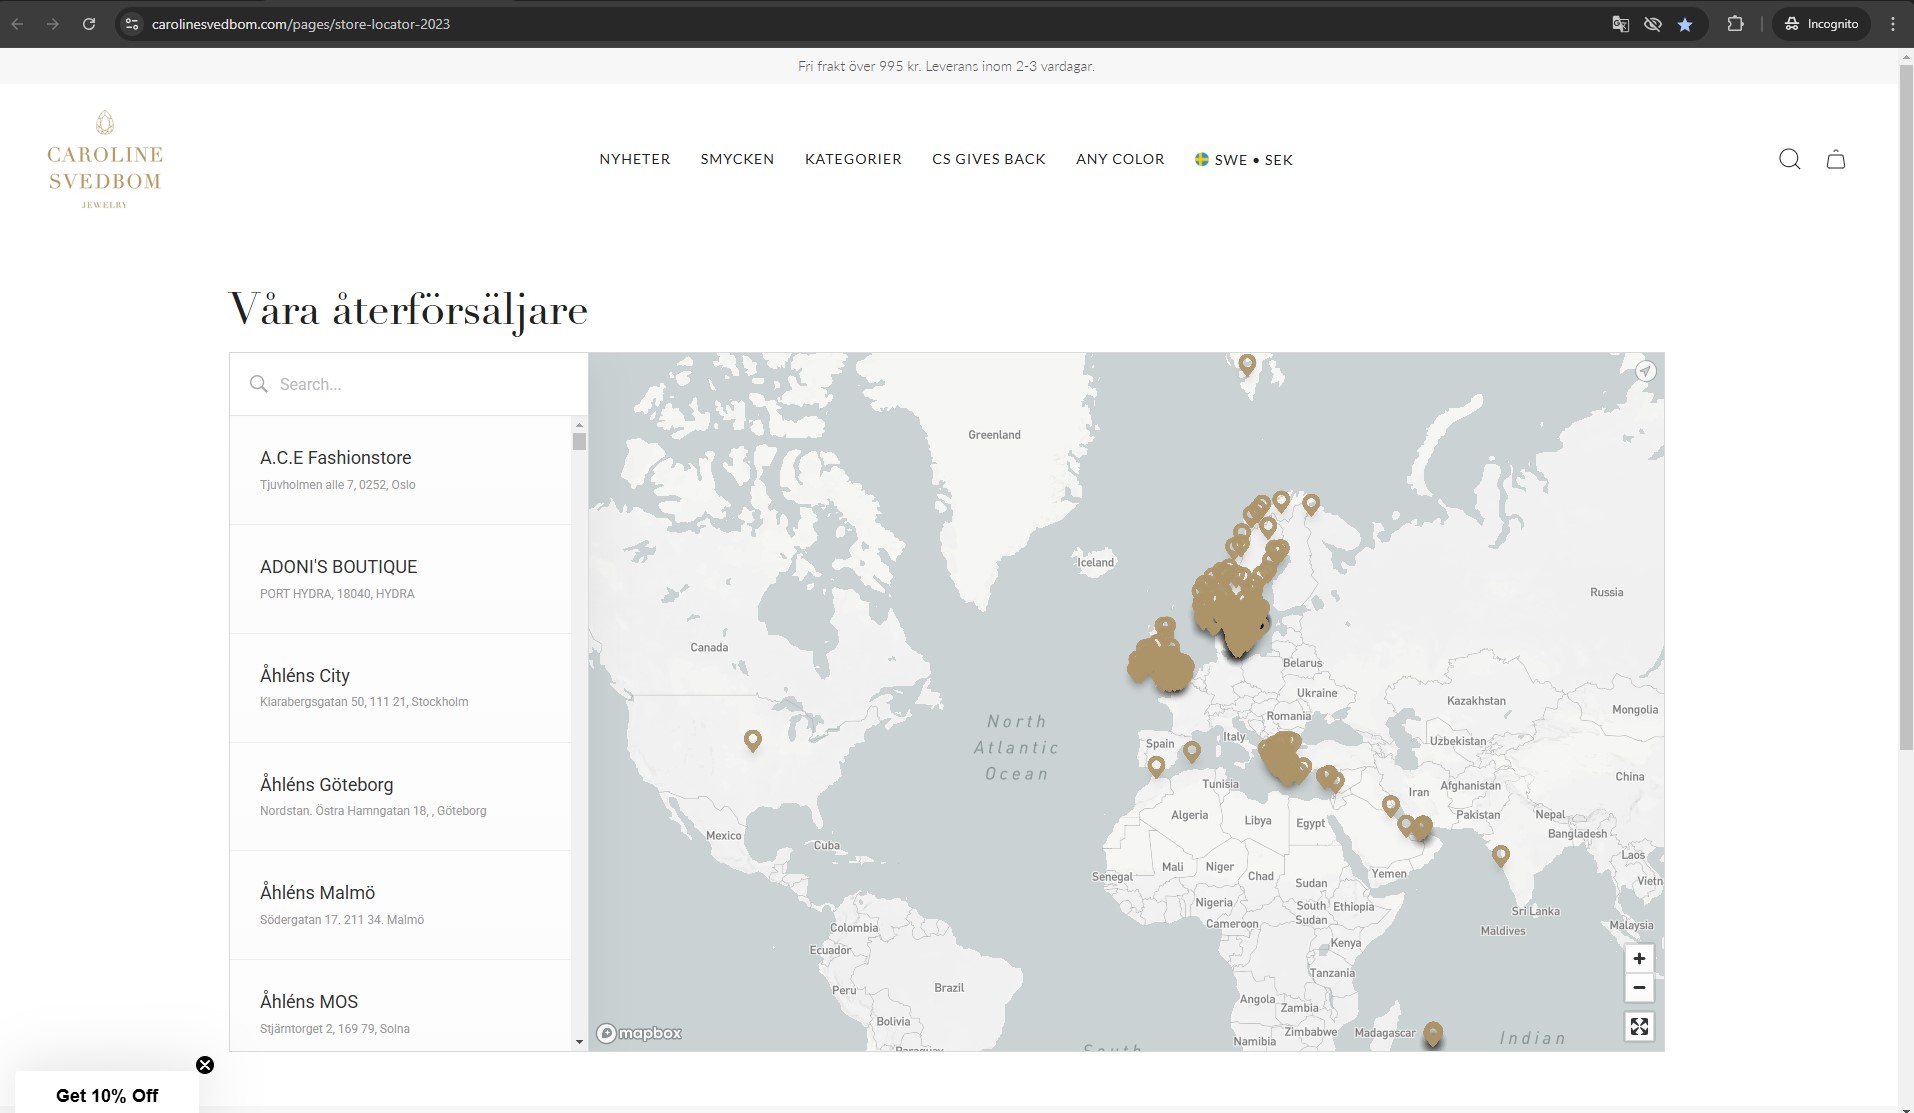This screenshot has width=1914, height=1113.
Task: Open the Chrome three-dot menu
Action: tap(1892, 24)
